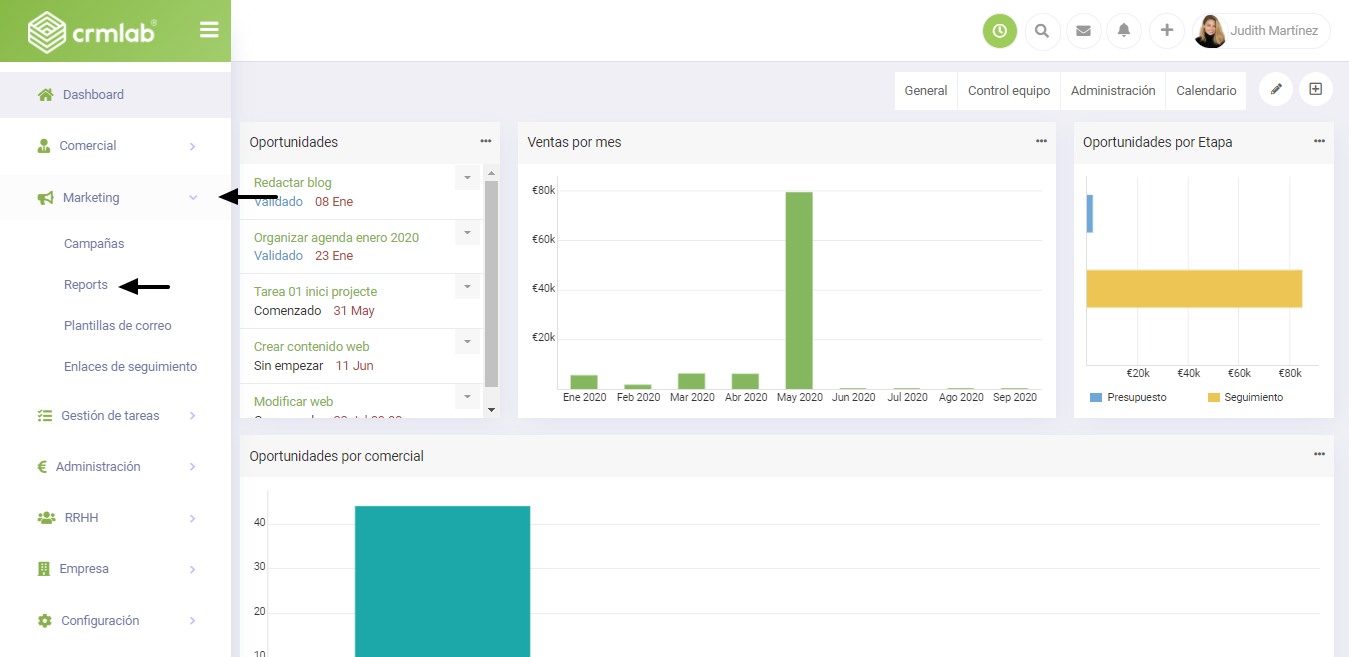Click the Marketing megaphone icon
Image resolution: width=1349 pixels, height=657 pixels.
[45, 198]
